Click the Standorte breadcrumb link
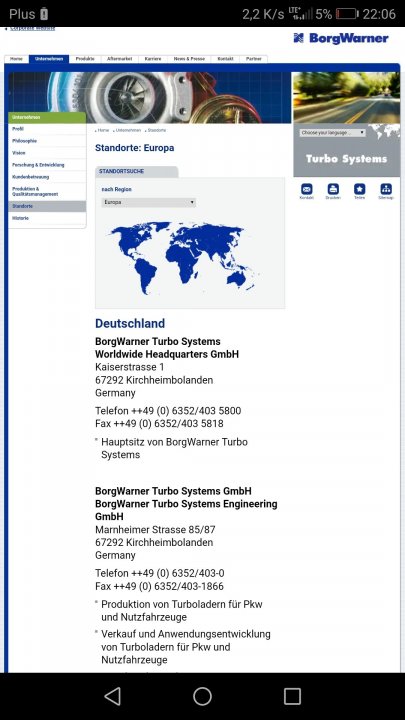 (x=156, y=130)
